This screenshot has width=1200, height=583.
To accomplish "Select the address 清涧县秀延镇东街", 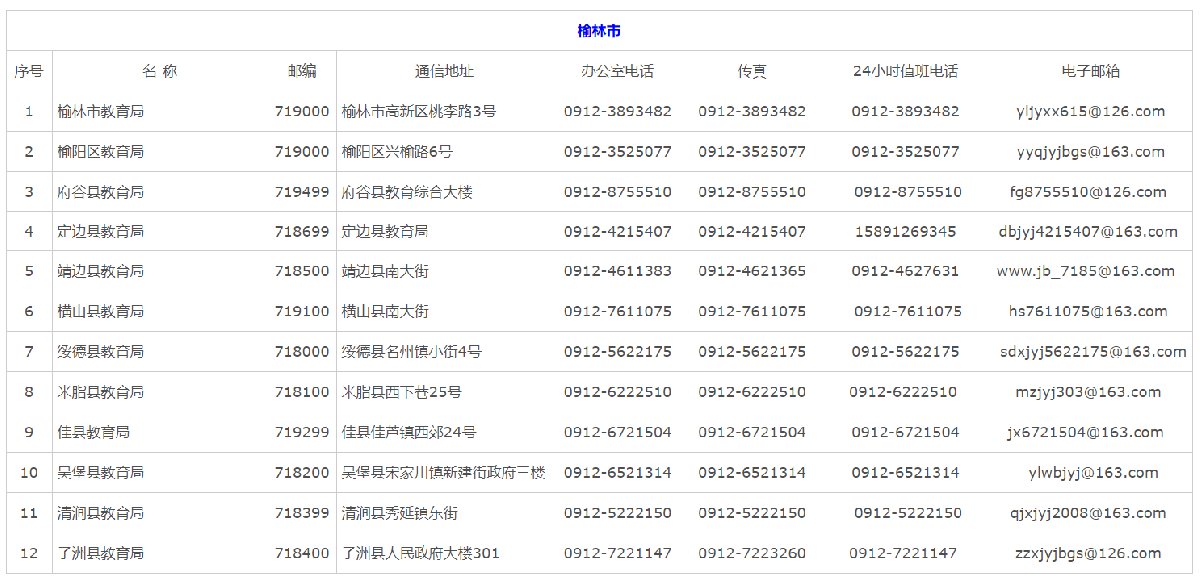I will [x=400, y=513].
